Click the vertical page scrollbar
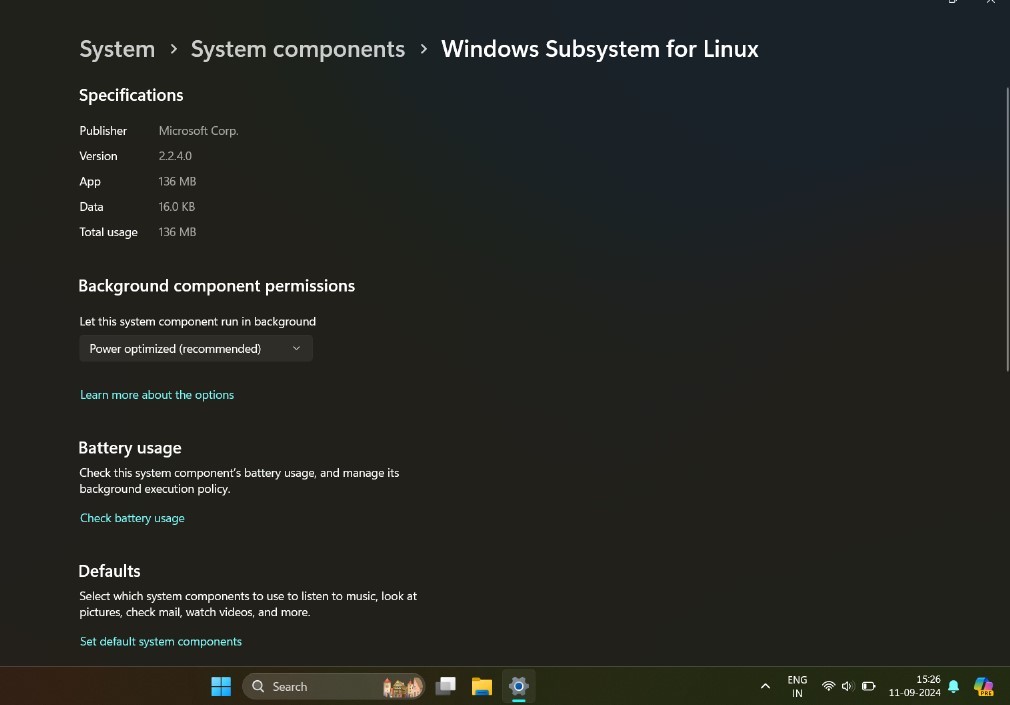This screenshot has height=705, width=1010. pos(1007,229)
